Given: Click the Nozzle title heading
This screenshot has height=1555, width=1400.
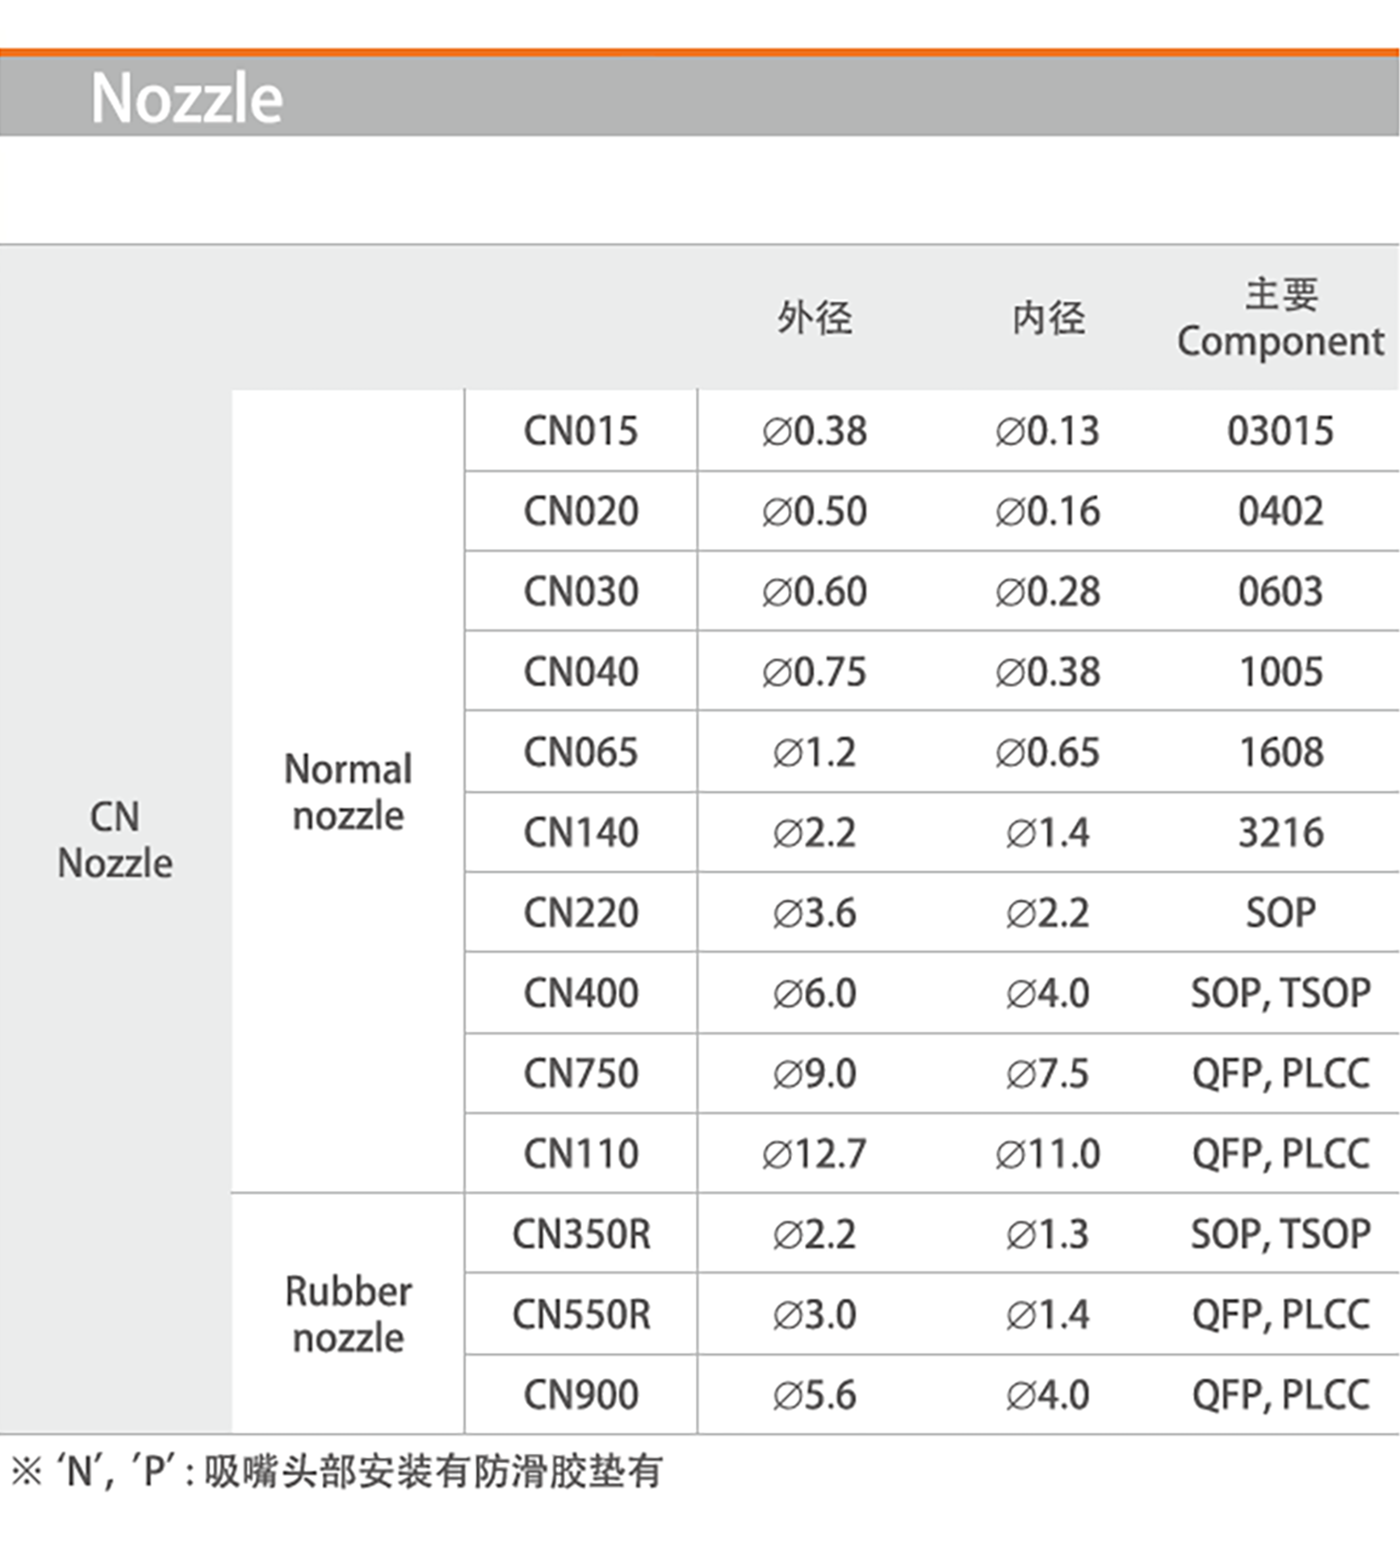Looking at the screenshot, I should [187, 98].
